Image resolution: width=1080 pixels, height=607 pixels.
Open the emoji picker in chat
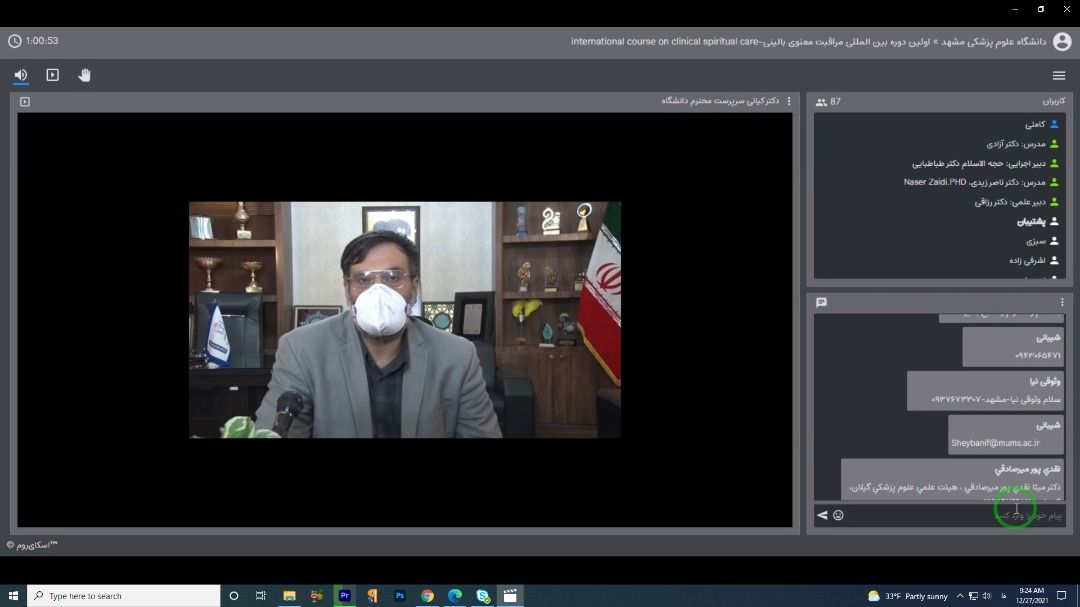click(838, 515)
